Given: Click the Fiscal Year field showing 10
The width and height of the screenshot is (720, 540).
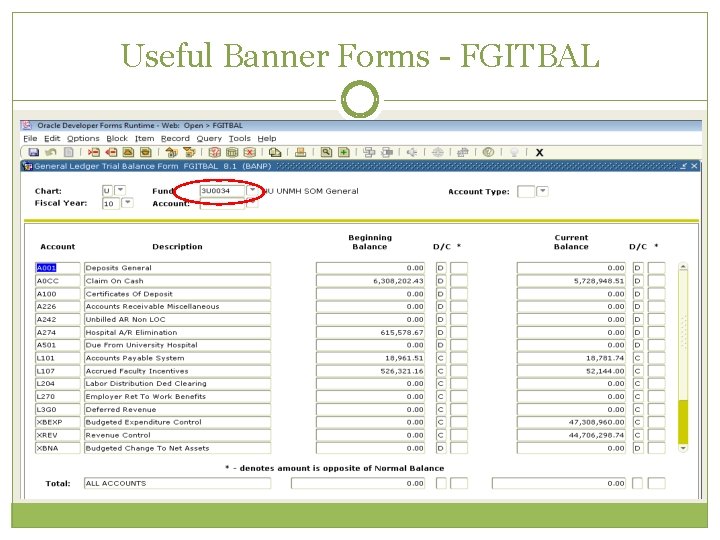Looking at the screenshot, I should pyautogui.click(x=111, y=203).
